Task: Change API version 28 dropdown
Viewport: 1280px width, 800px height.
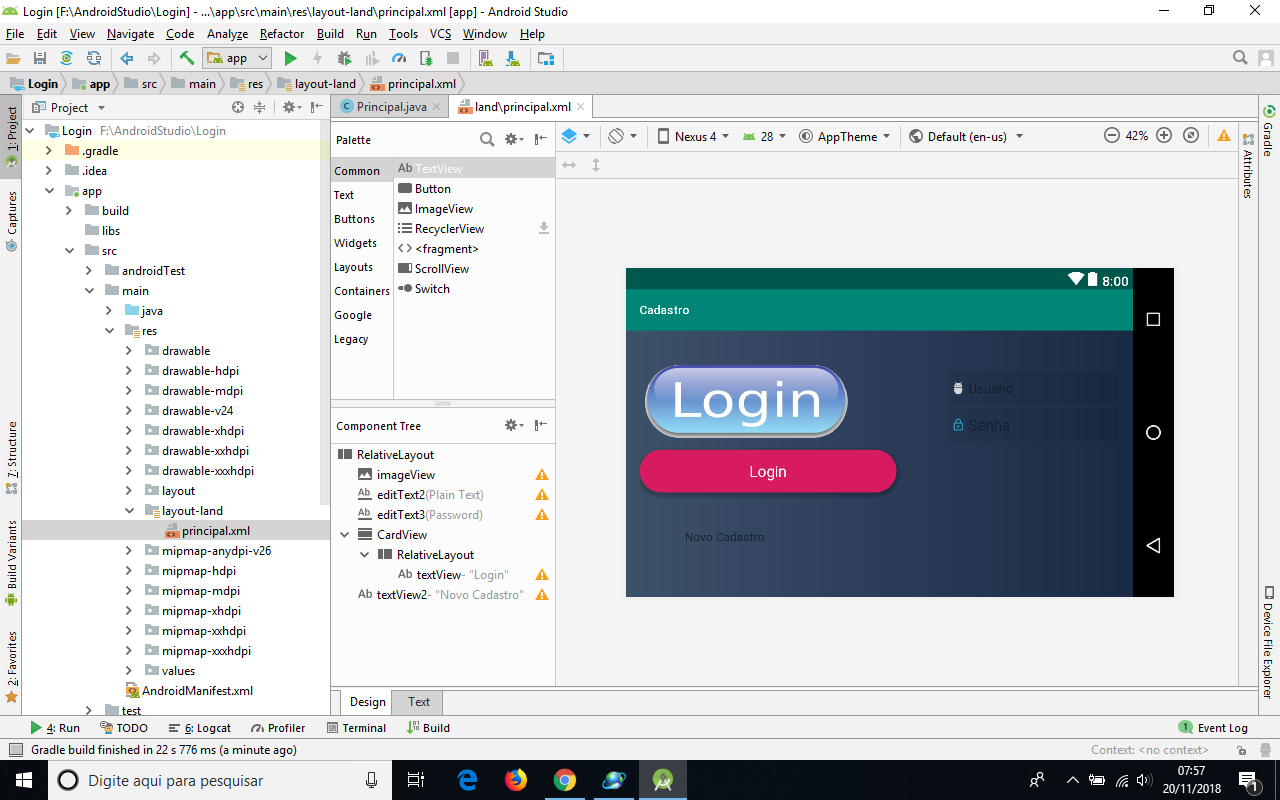Action: tap(764, 136)
